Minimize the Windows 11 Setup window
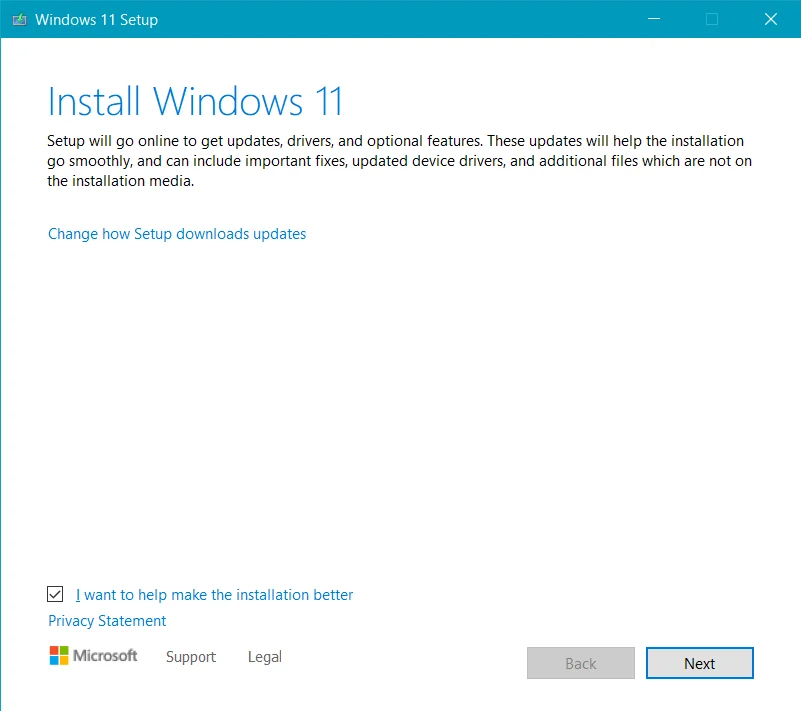 pyautogui.click(x=654, y=19)
